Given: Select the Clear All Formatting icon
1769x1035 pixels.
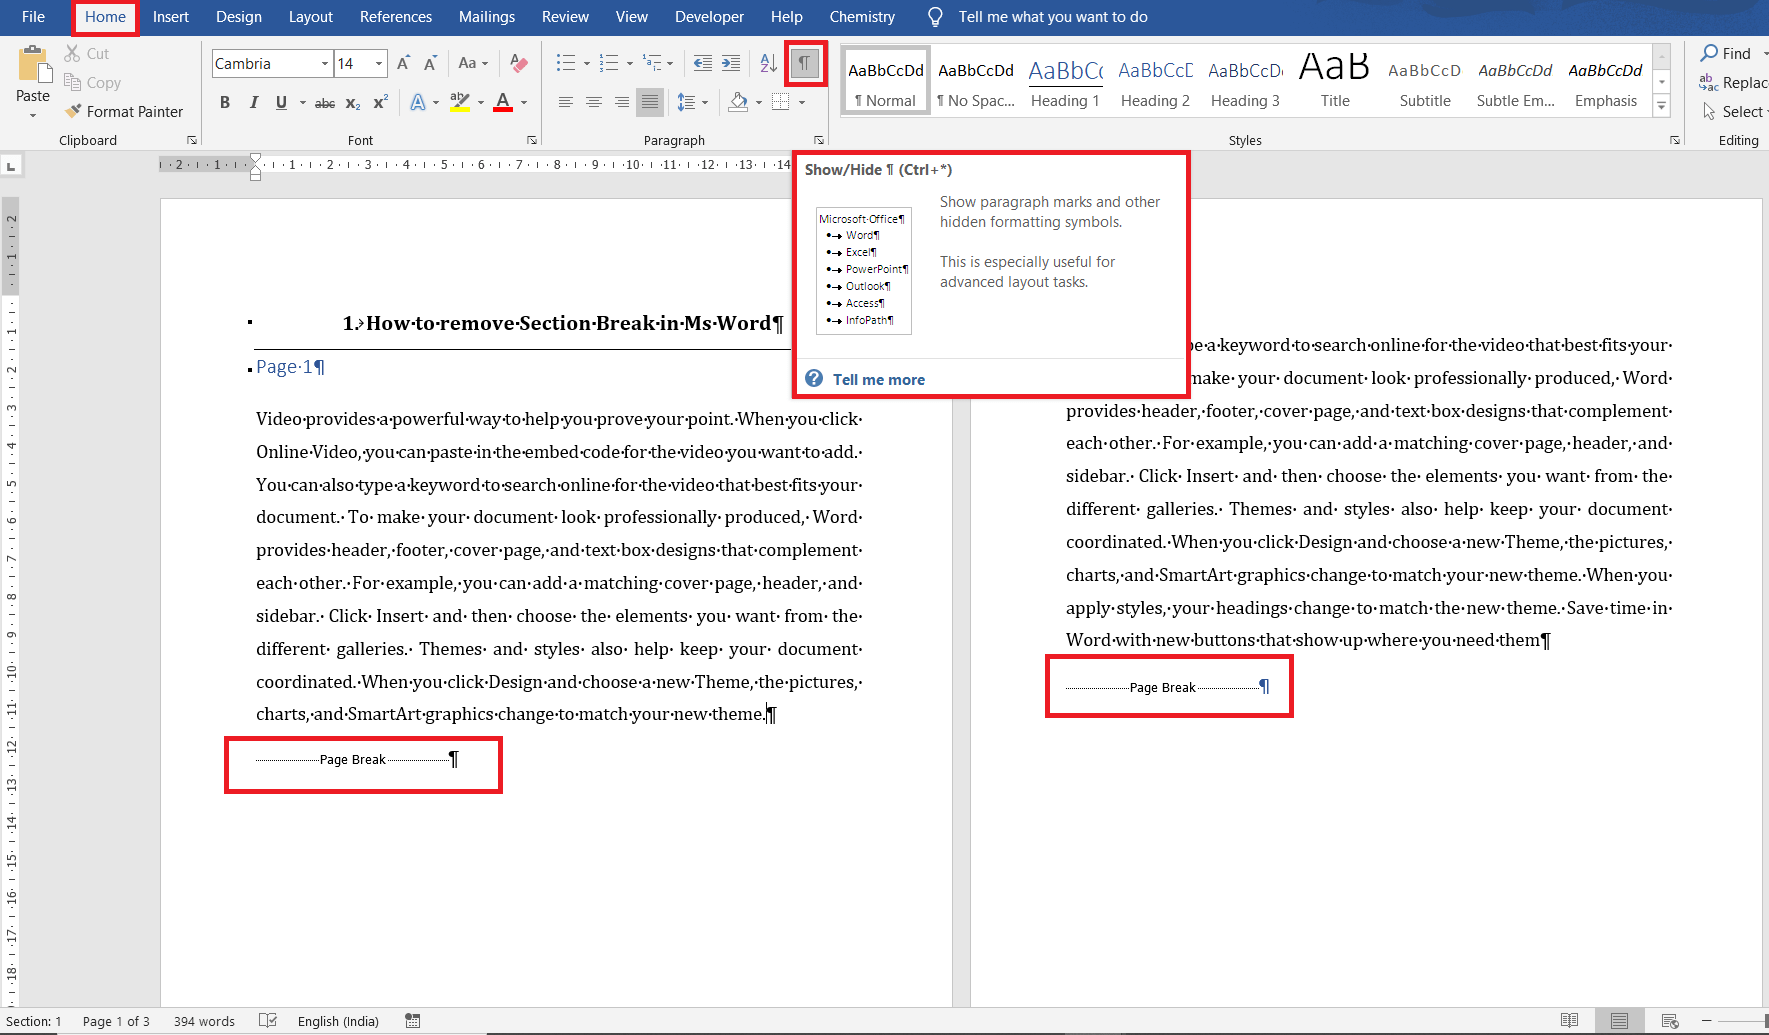Looking at the screenshot, I should (518, 62).
